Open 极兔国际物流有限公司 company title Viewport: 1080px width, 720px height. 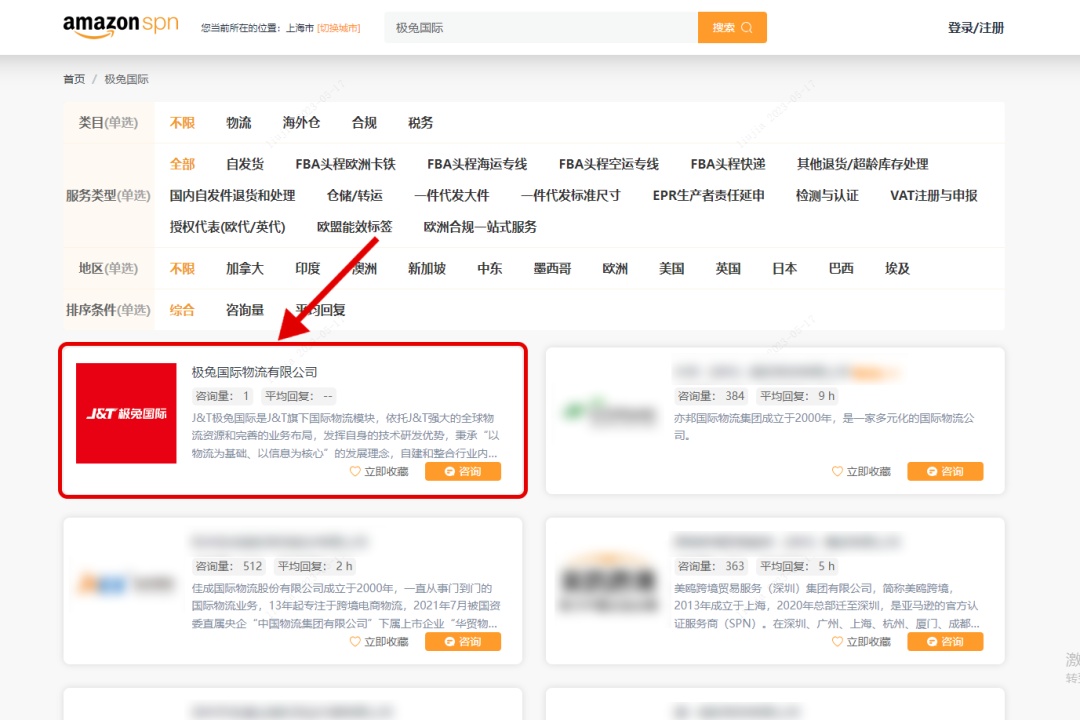(254, 372)
